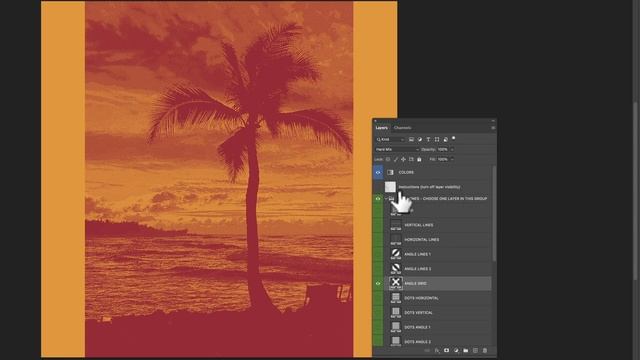
Task: Create new fill or adjustment layer
Action: click(456, 351)
